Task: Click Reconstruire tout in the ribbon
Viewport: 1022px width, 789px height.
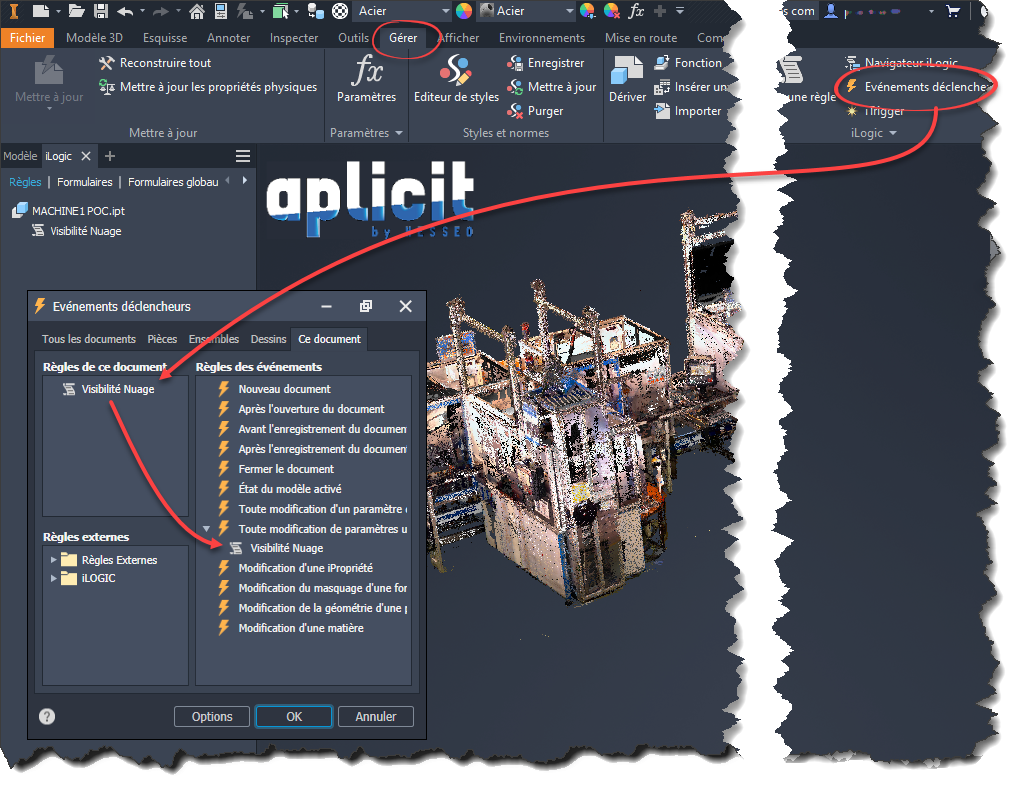Action: click(x=155, y=63)
